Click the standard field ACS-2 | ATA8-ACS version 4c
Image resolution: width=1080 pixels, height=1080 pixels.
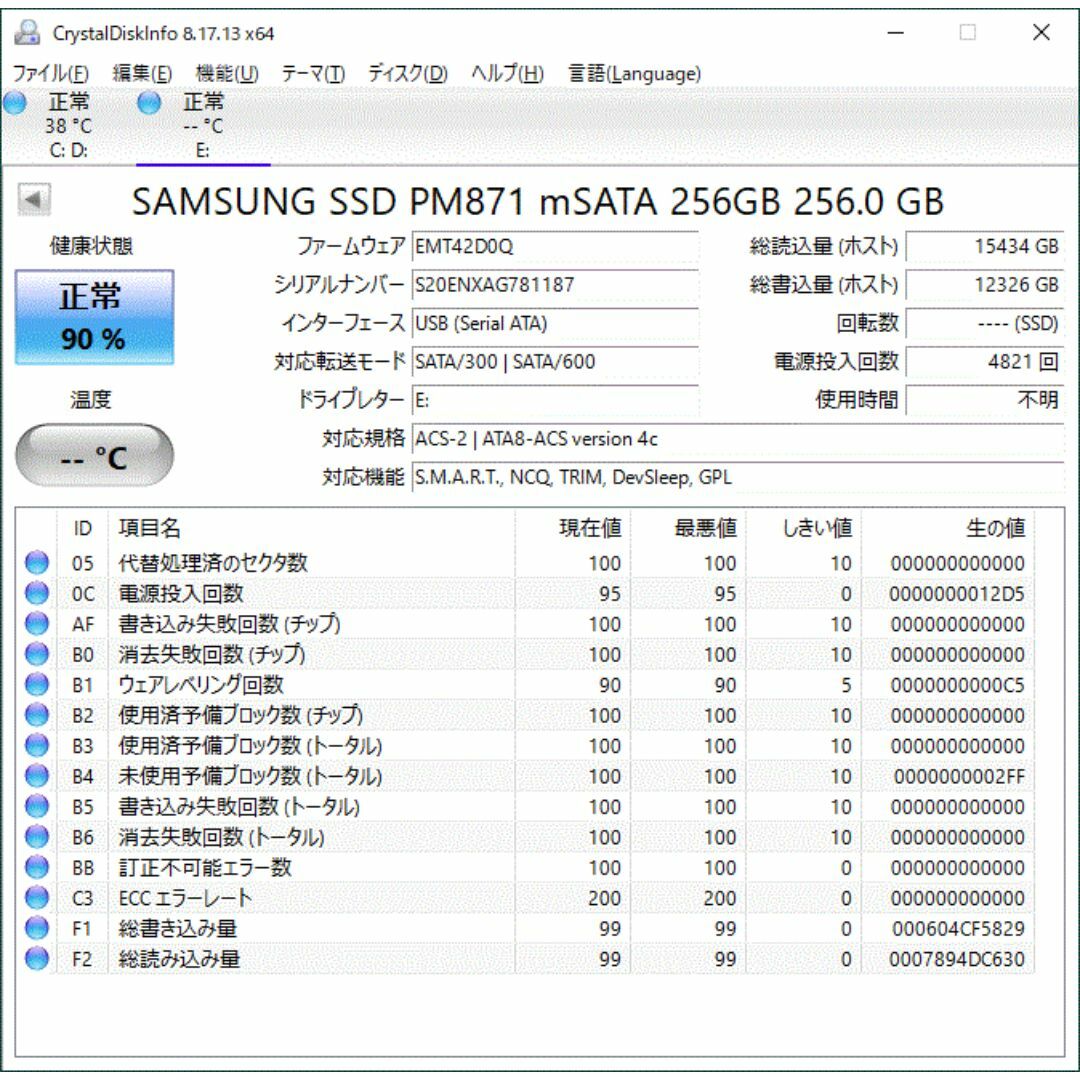tap(738, 439)
